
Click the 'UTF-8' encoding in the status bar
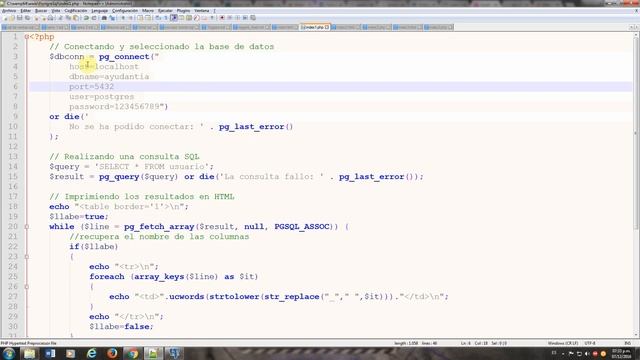pos(590,343)
